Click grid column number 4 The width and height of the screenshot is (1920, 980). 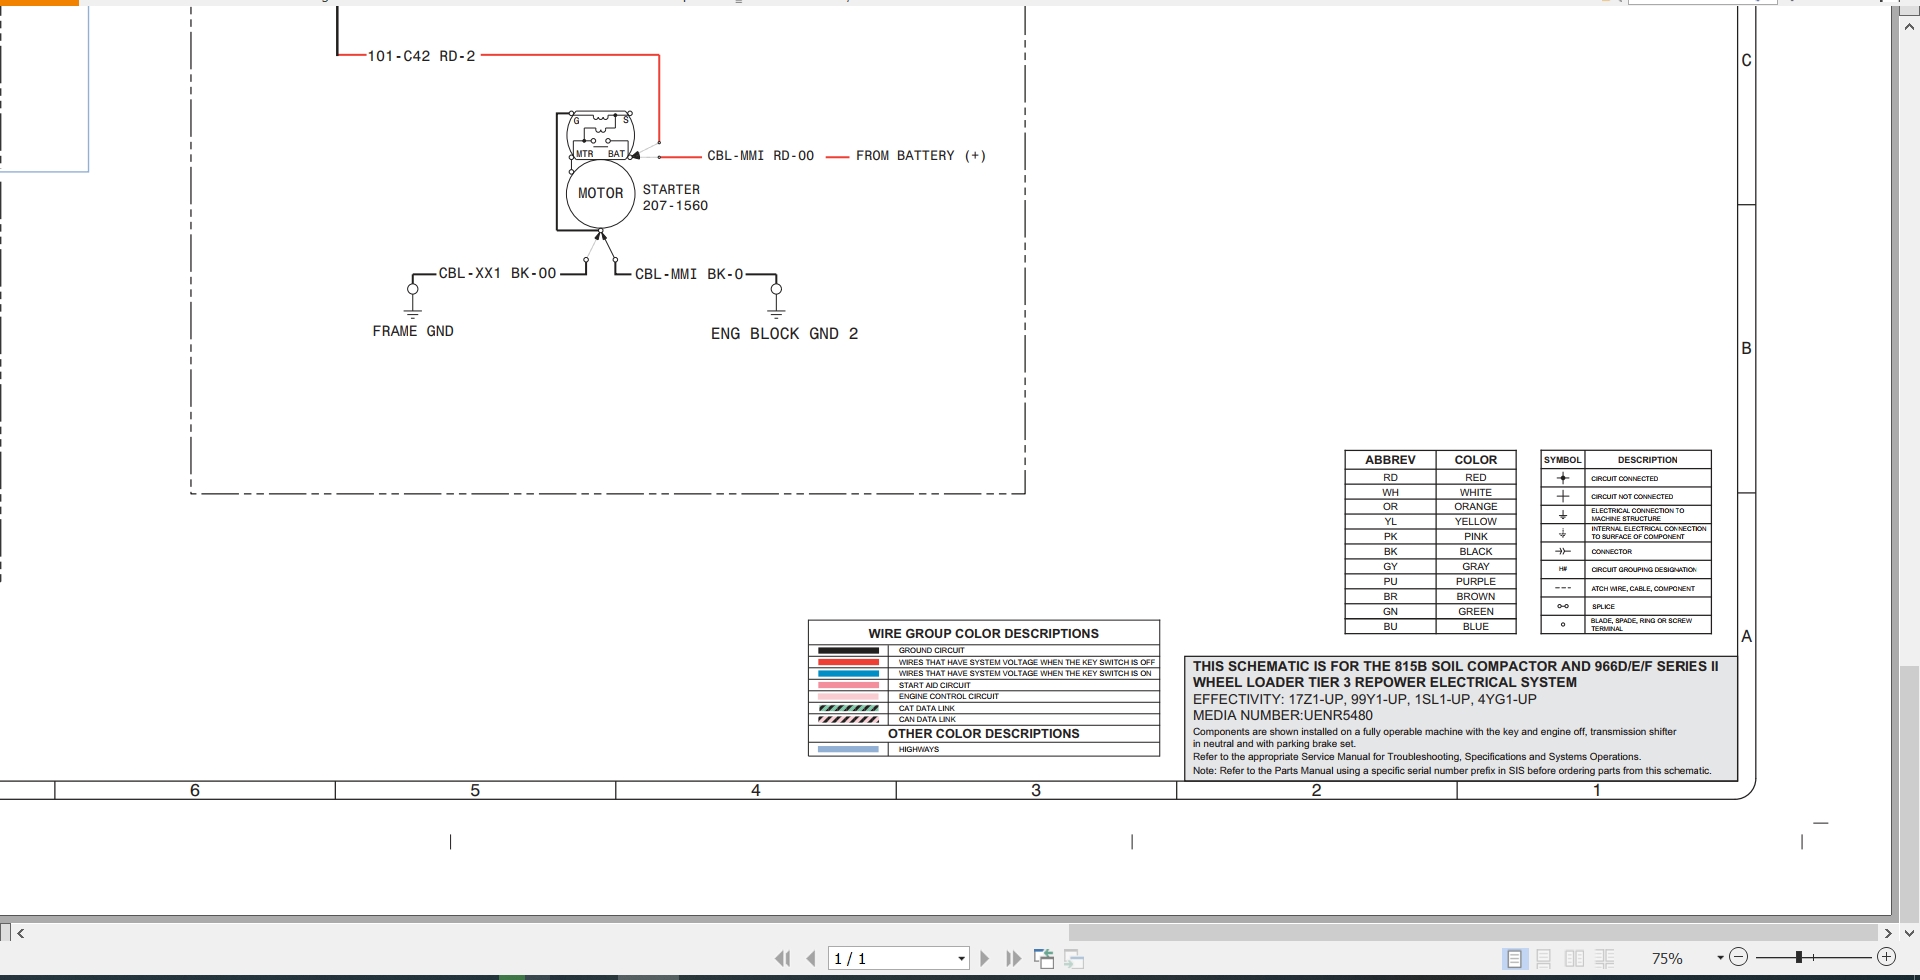tap(756, 790)
